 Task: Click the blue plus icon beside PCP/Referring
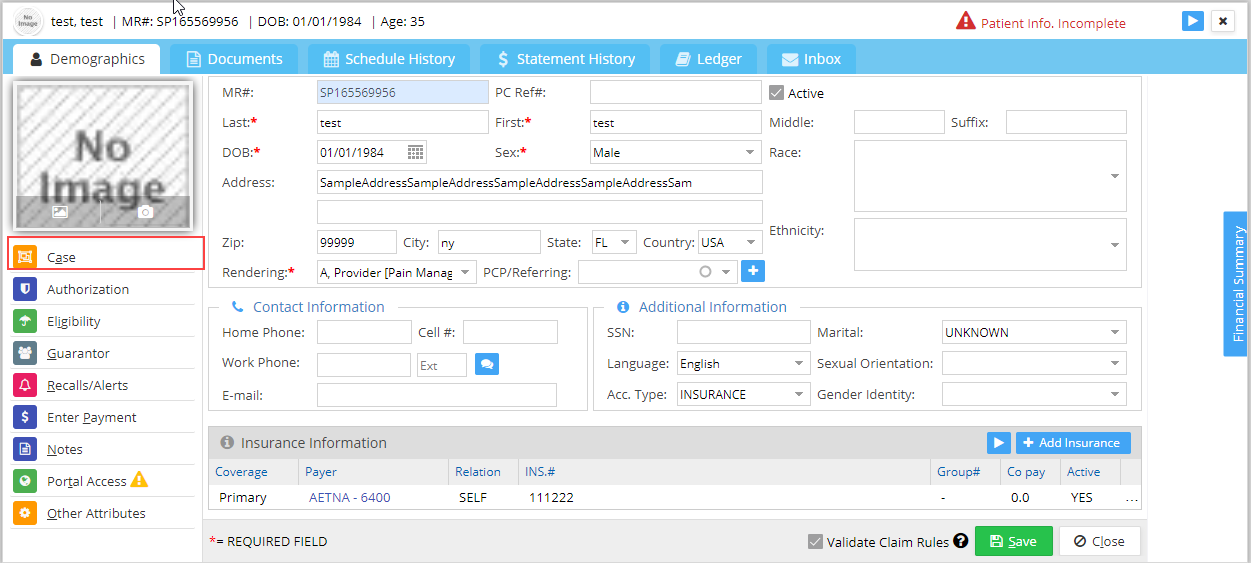point(752,271)
